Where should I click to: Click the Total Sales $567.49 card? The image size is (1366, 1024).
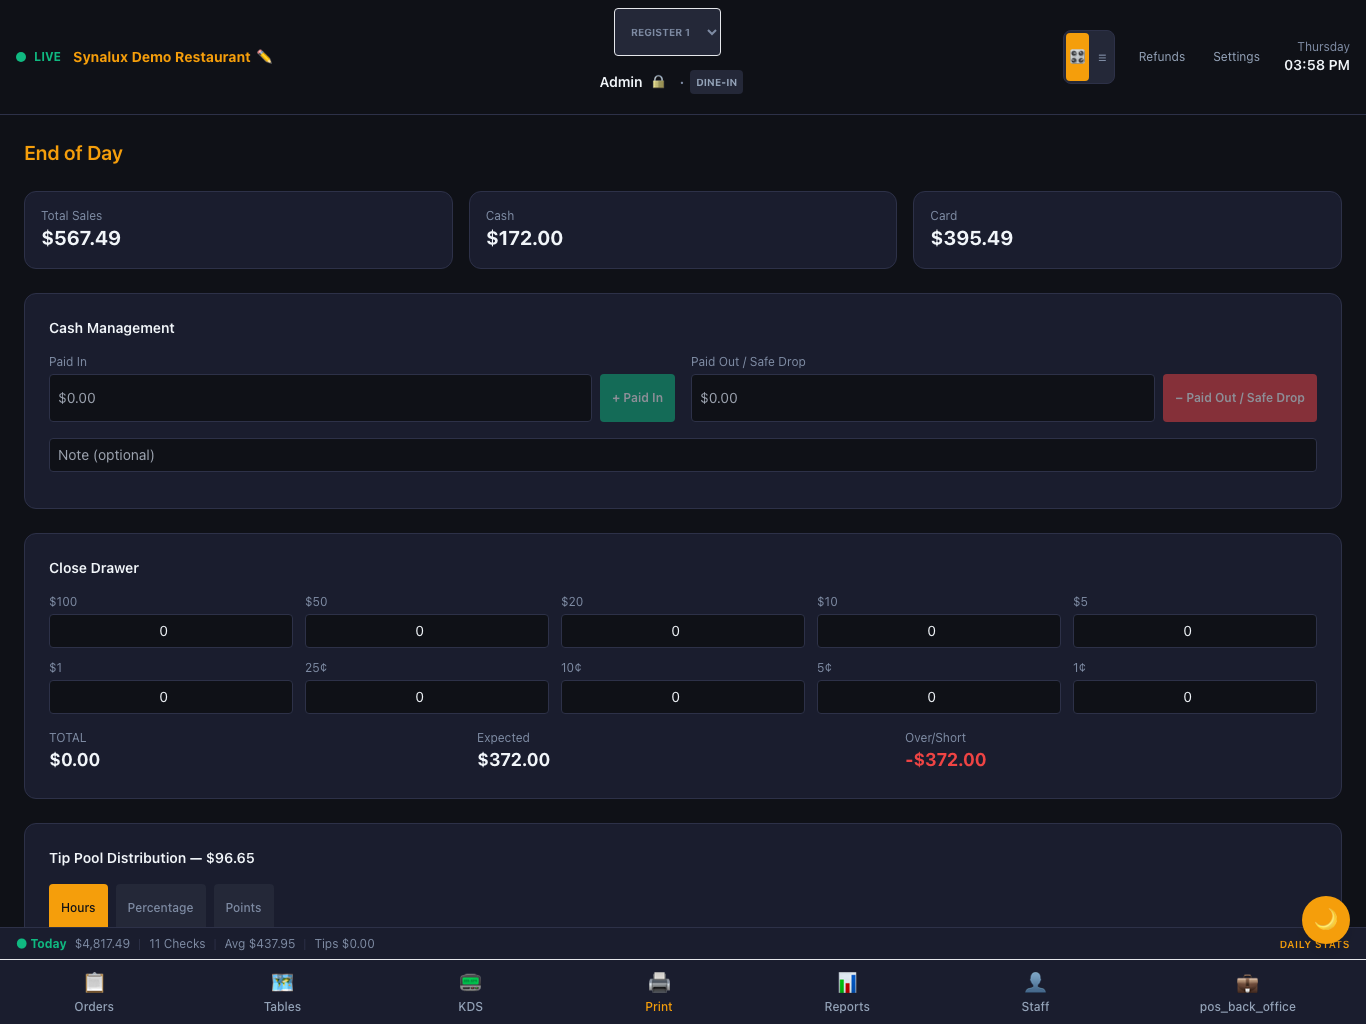pyautogui.click(x=238, y=230)
